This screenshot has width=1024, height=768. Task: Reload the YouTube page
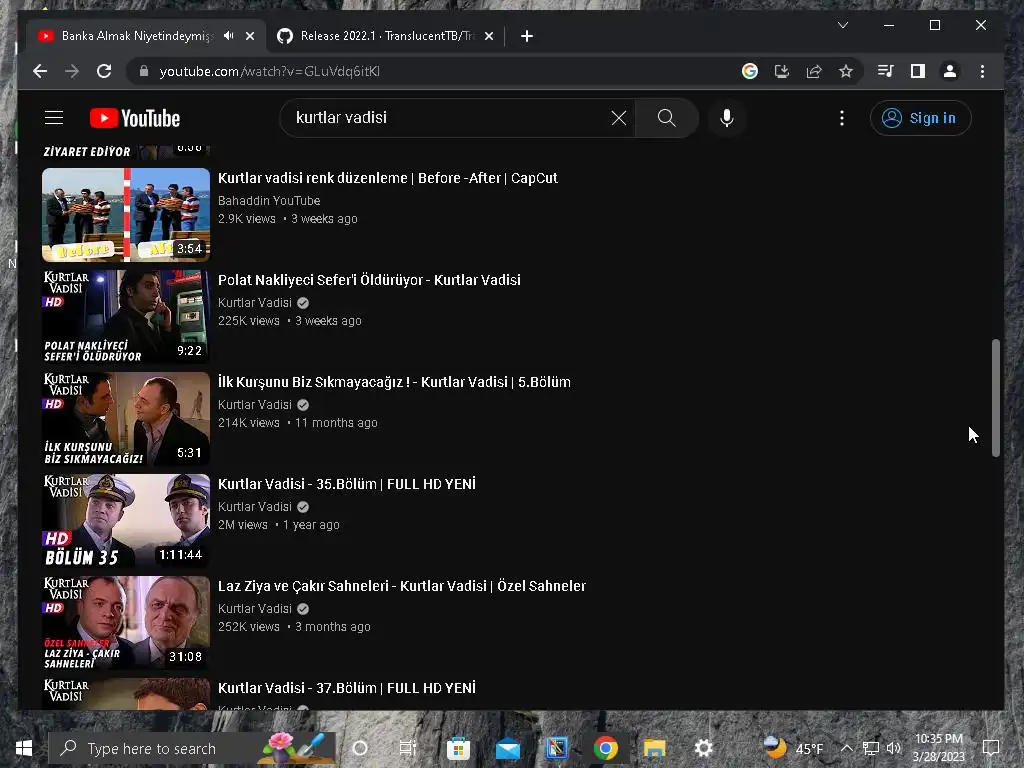[x=104, y=71]
